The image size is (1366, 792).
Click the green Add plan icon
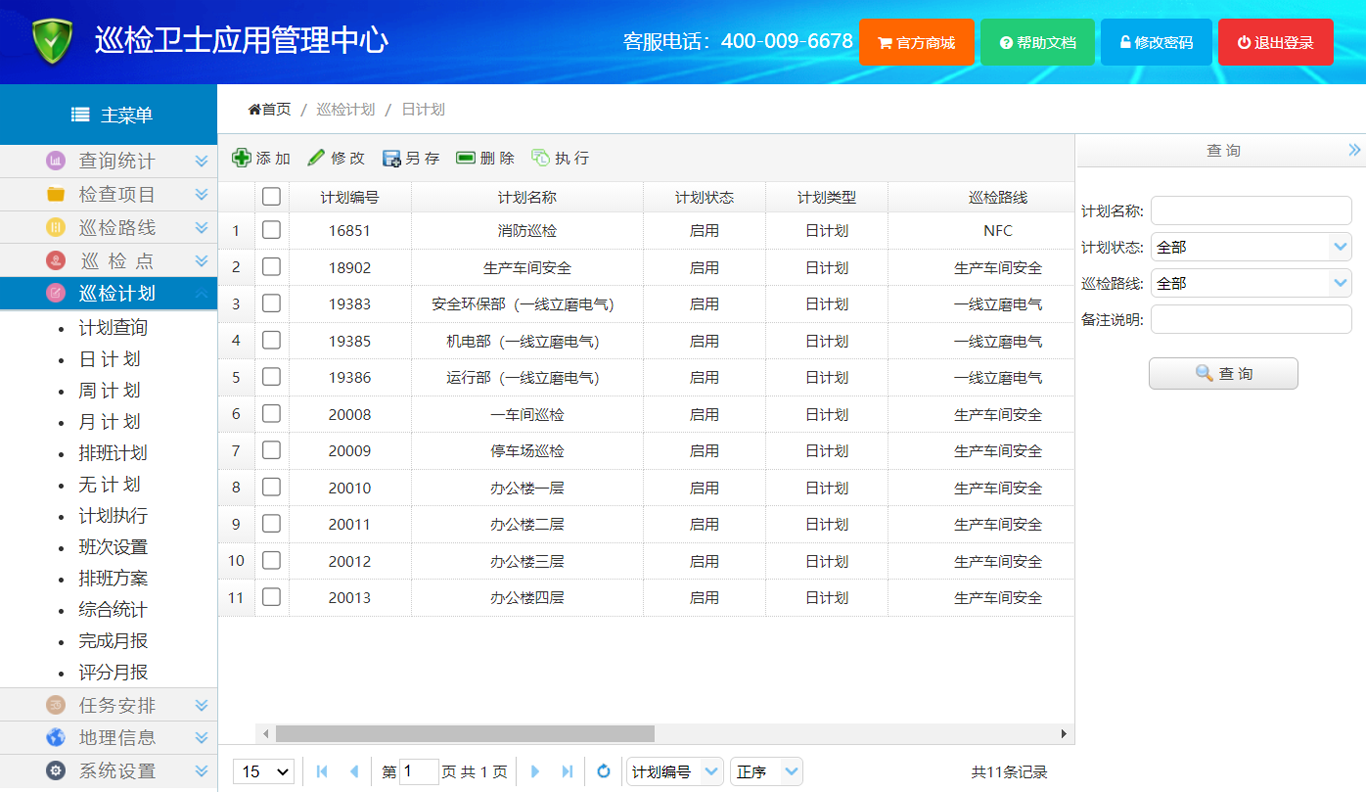coord(242,158)
